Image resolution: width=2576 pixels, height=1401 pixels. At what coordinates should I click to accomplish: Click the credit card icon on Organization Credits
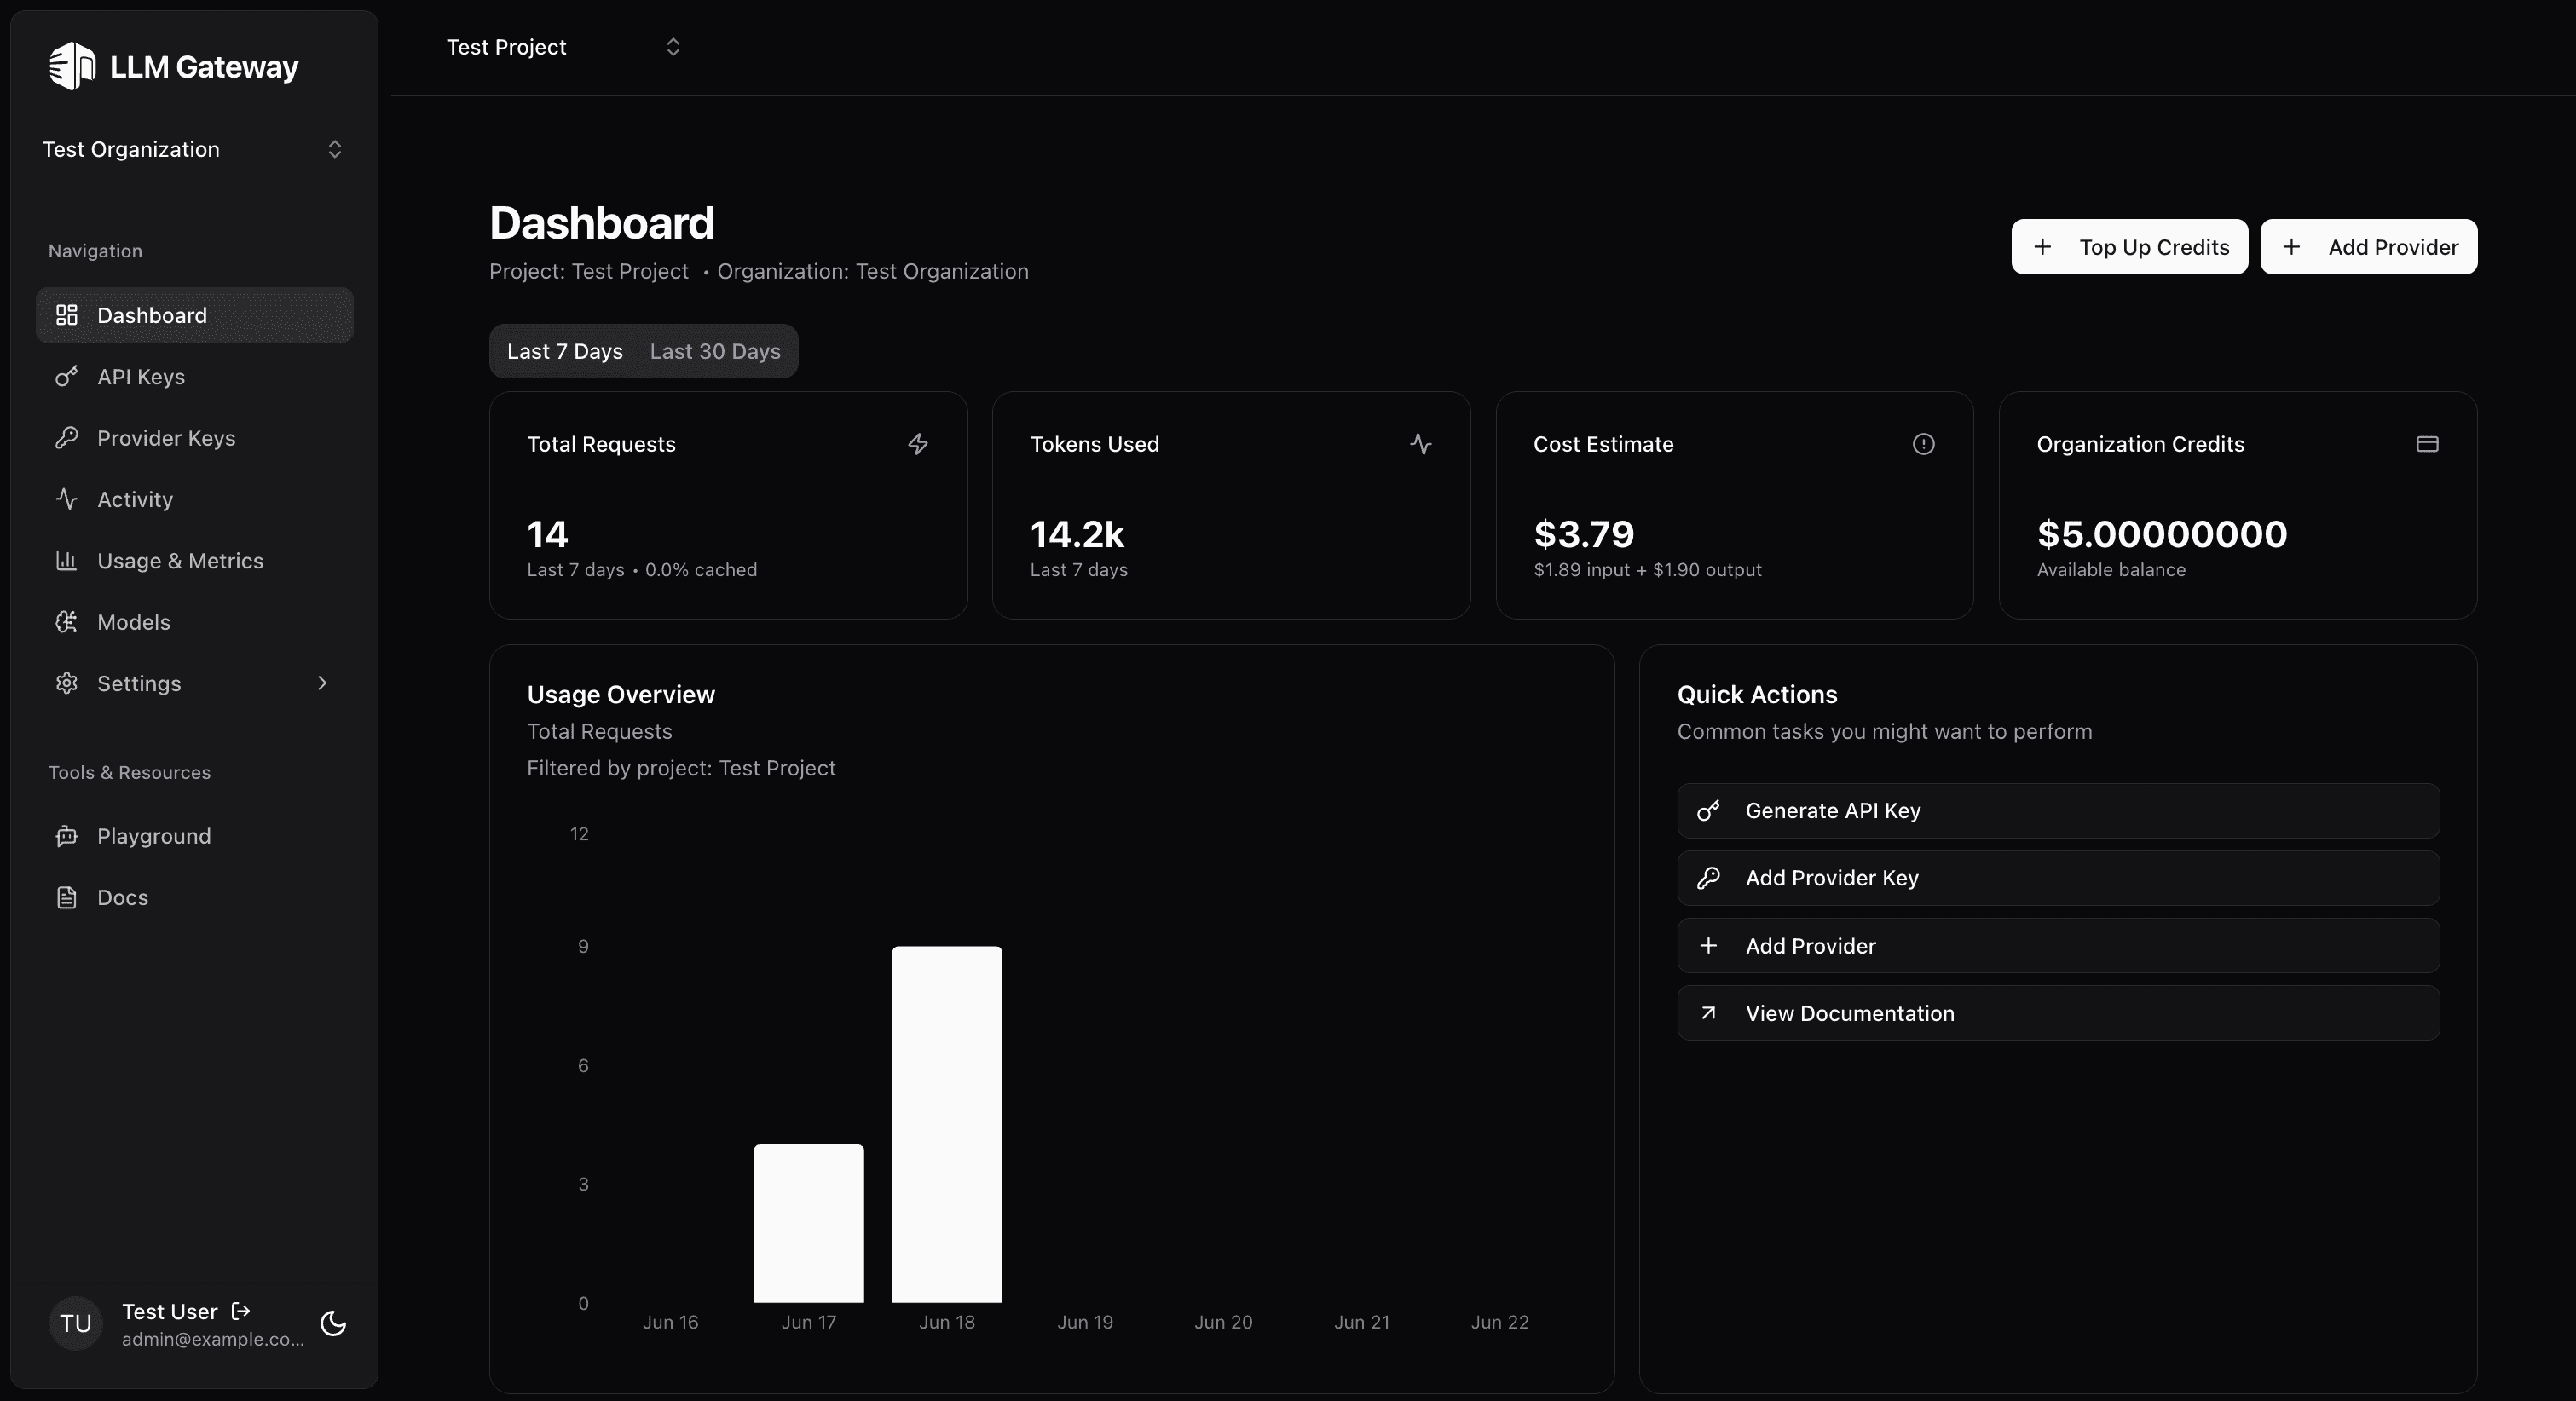pyautogui.click(x=2428, y=444)
